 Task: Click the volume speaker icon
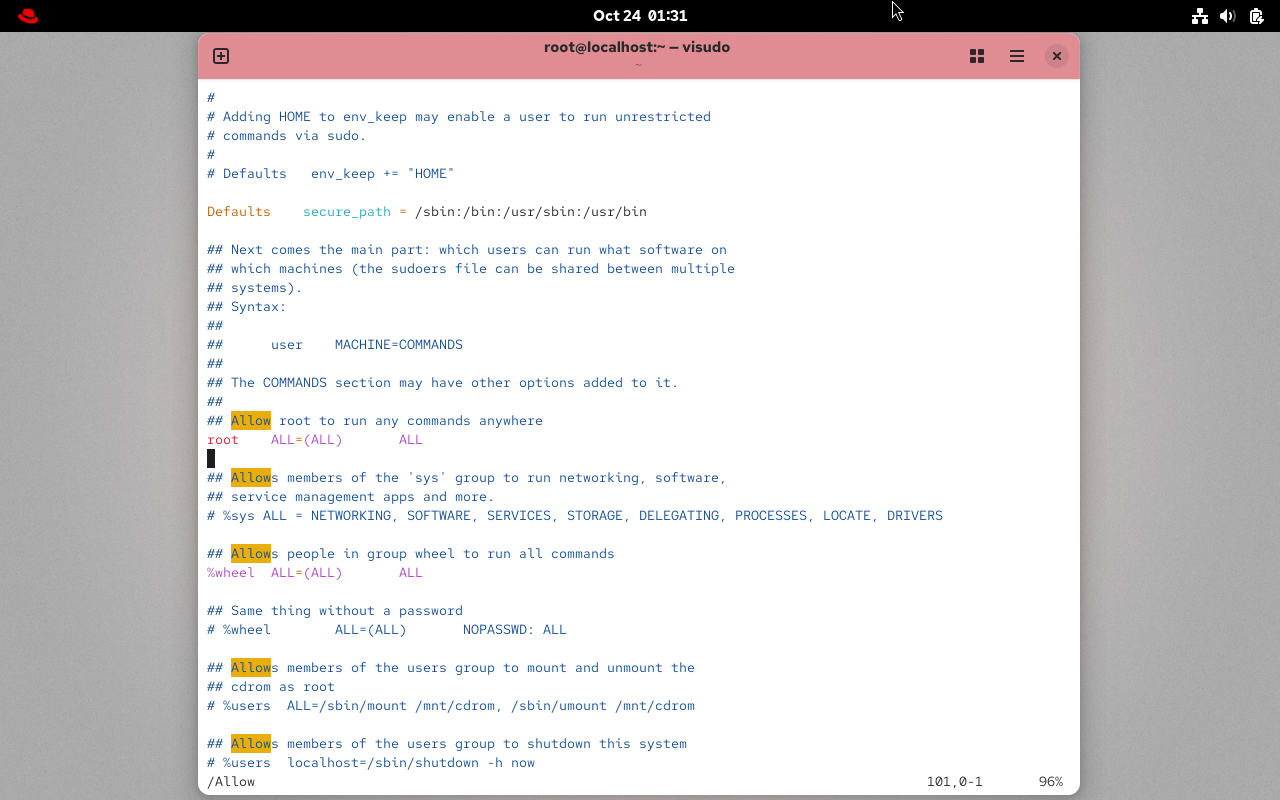point(1228,16)
